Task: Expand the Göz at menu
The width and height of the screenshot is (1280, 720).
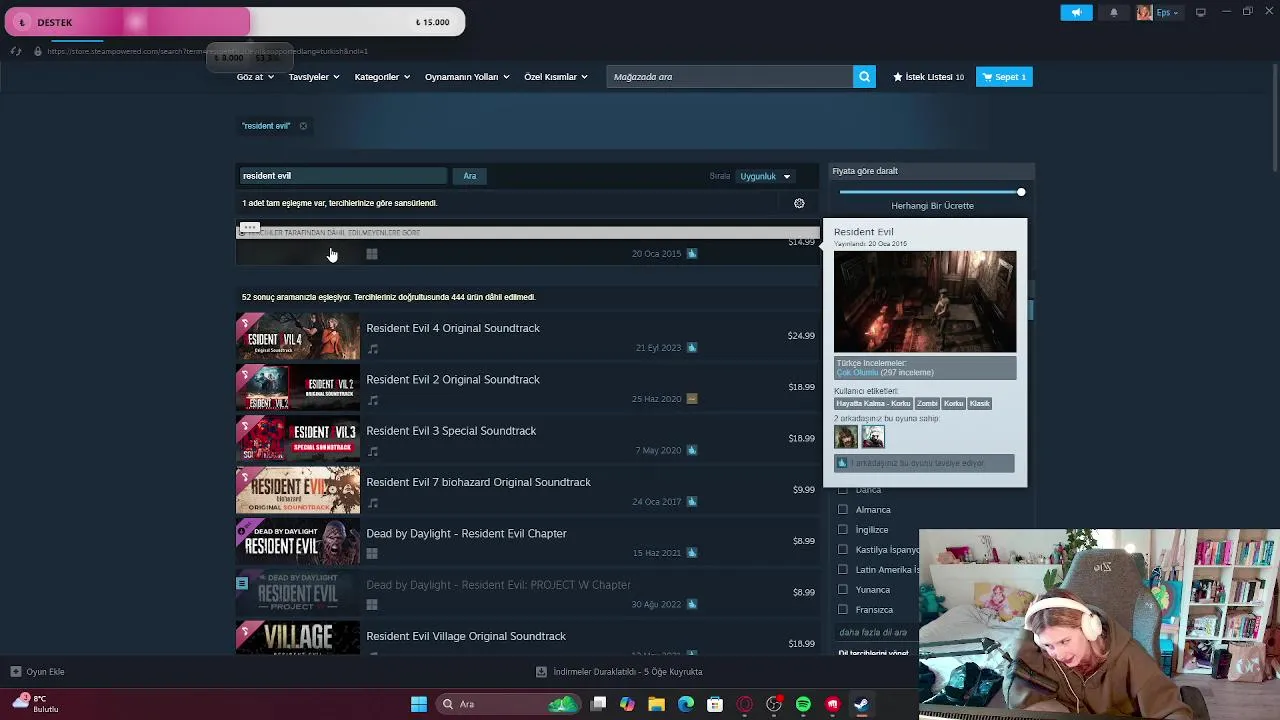Action: click(x=255, y=77)
